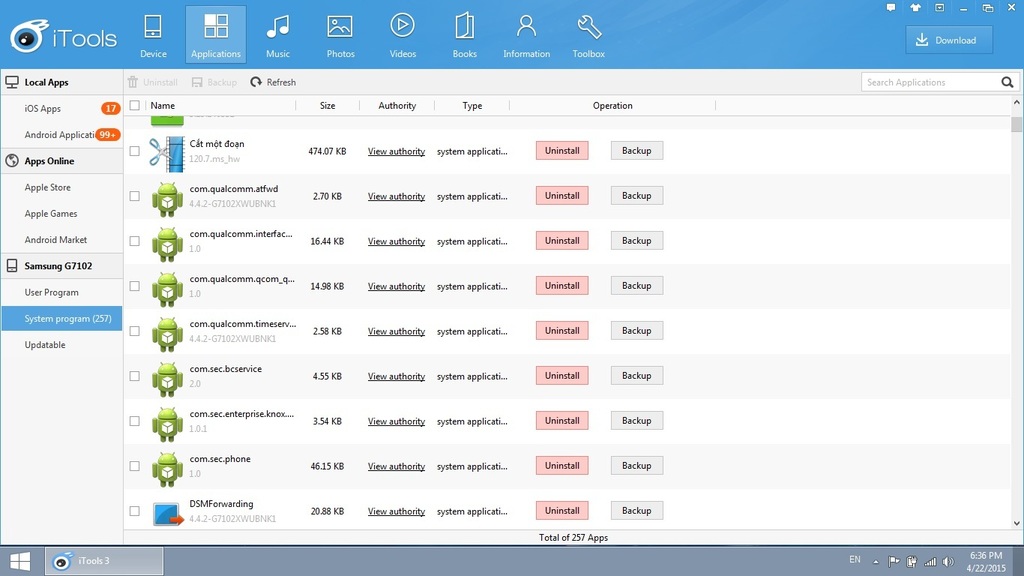Open the title bar dropdown menu icon
This screenshot has width=1024, height=576.
tap(939, 8)
